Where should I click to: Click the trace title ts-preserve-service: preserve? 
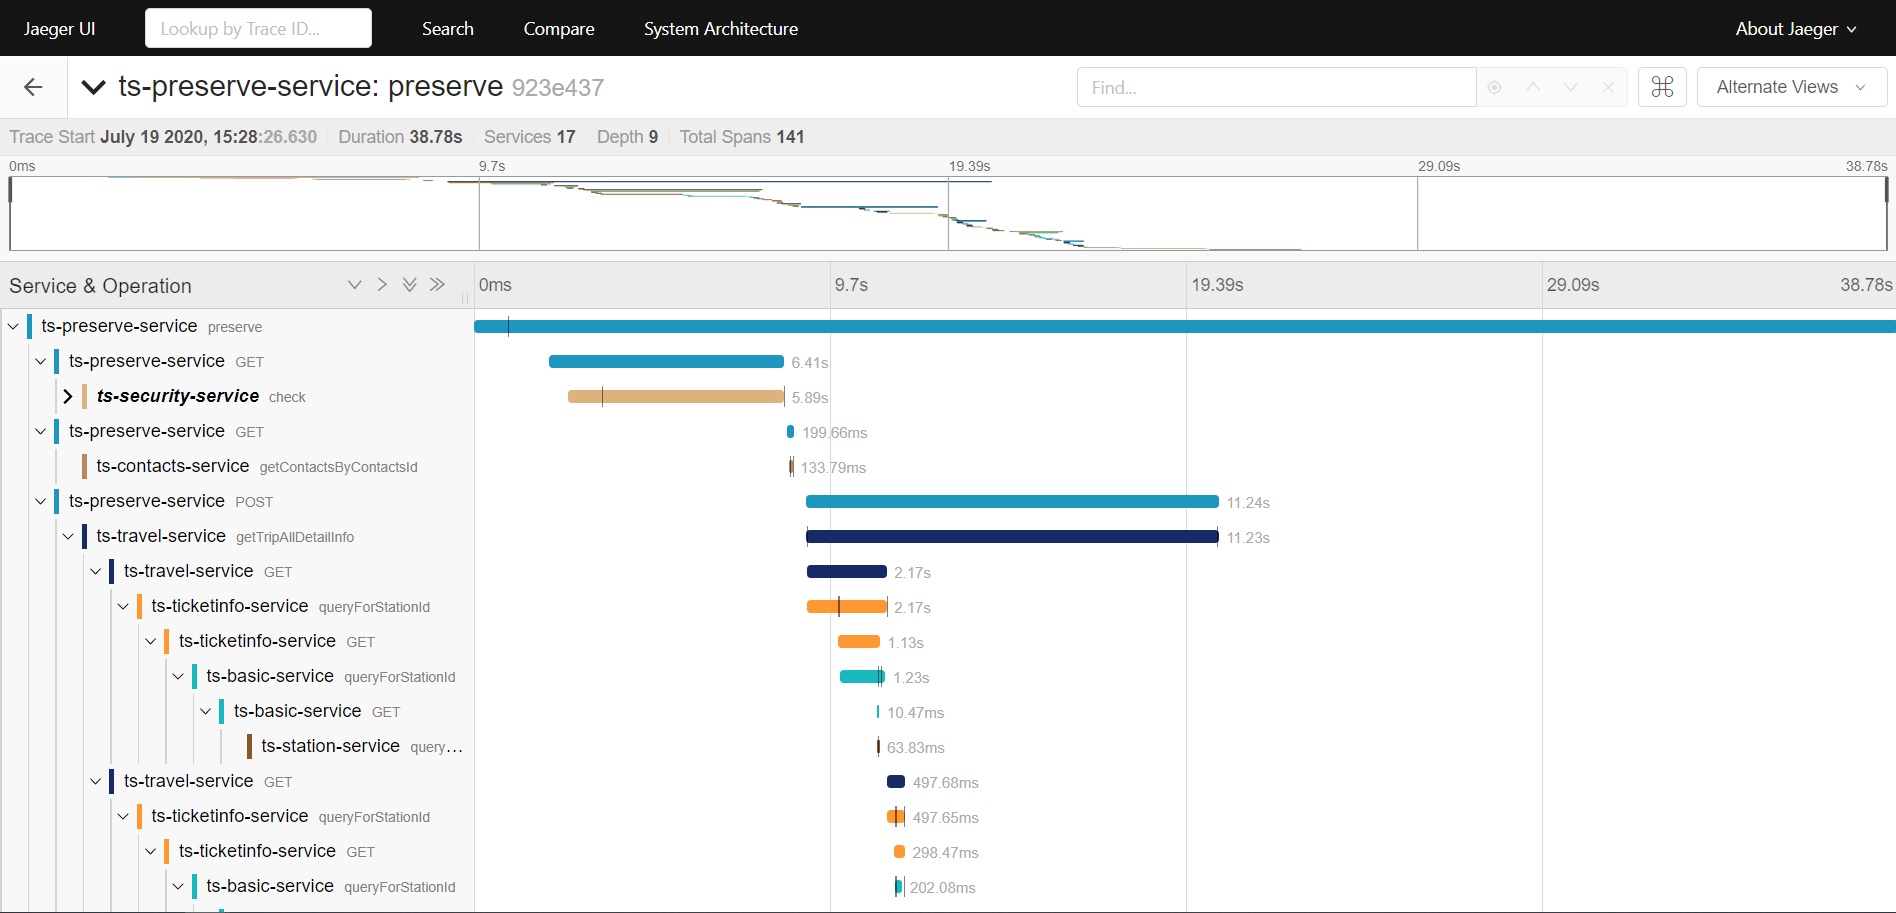pos(310,87)
